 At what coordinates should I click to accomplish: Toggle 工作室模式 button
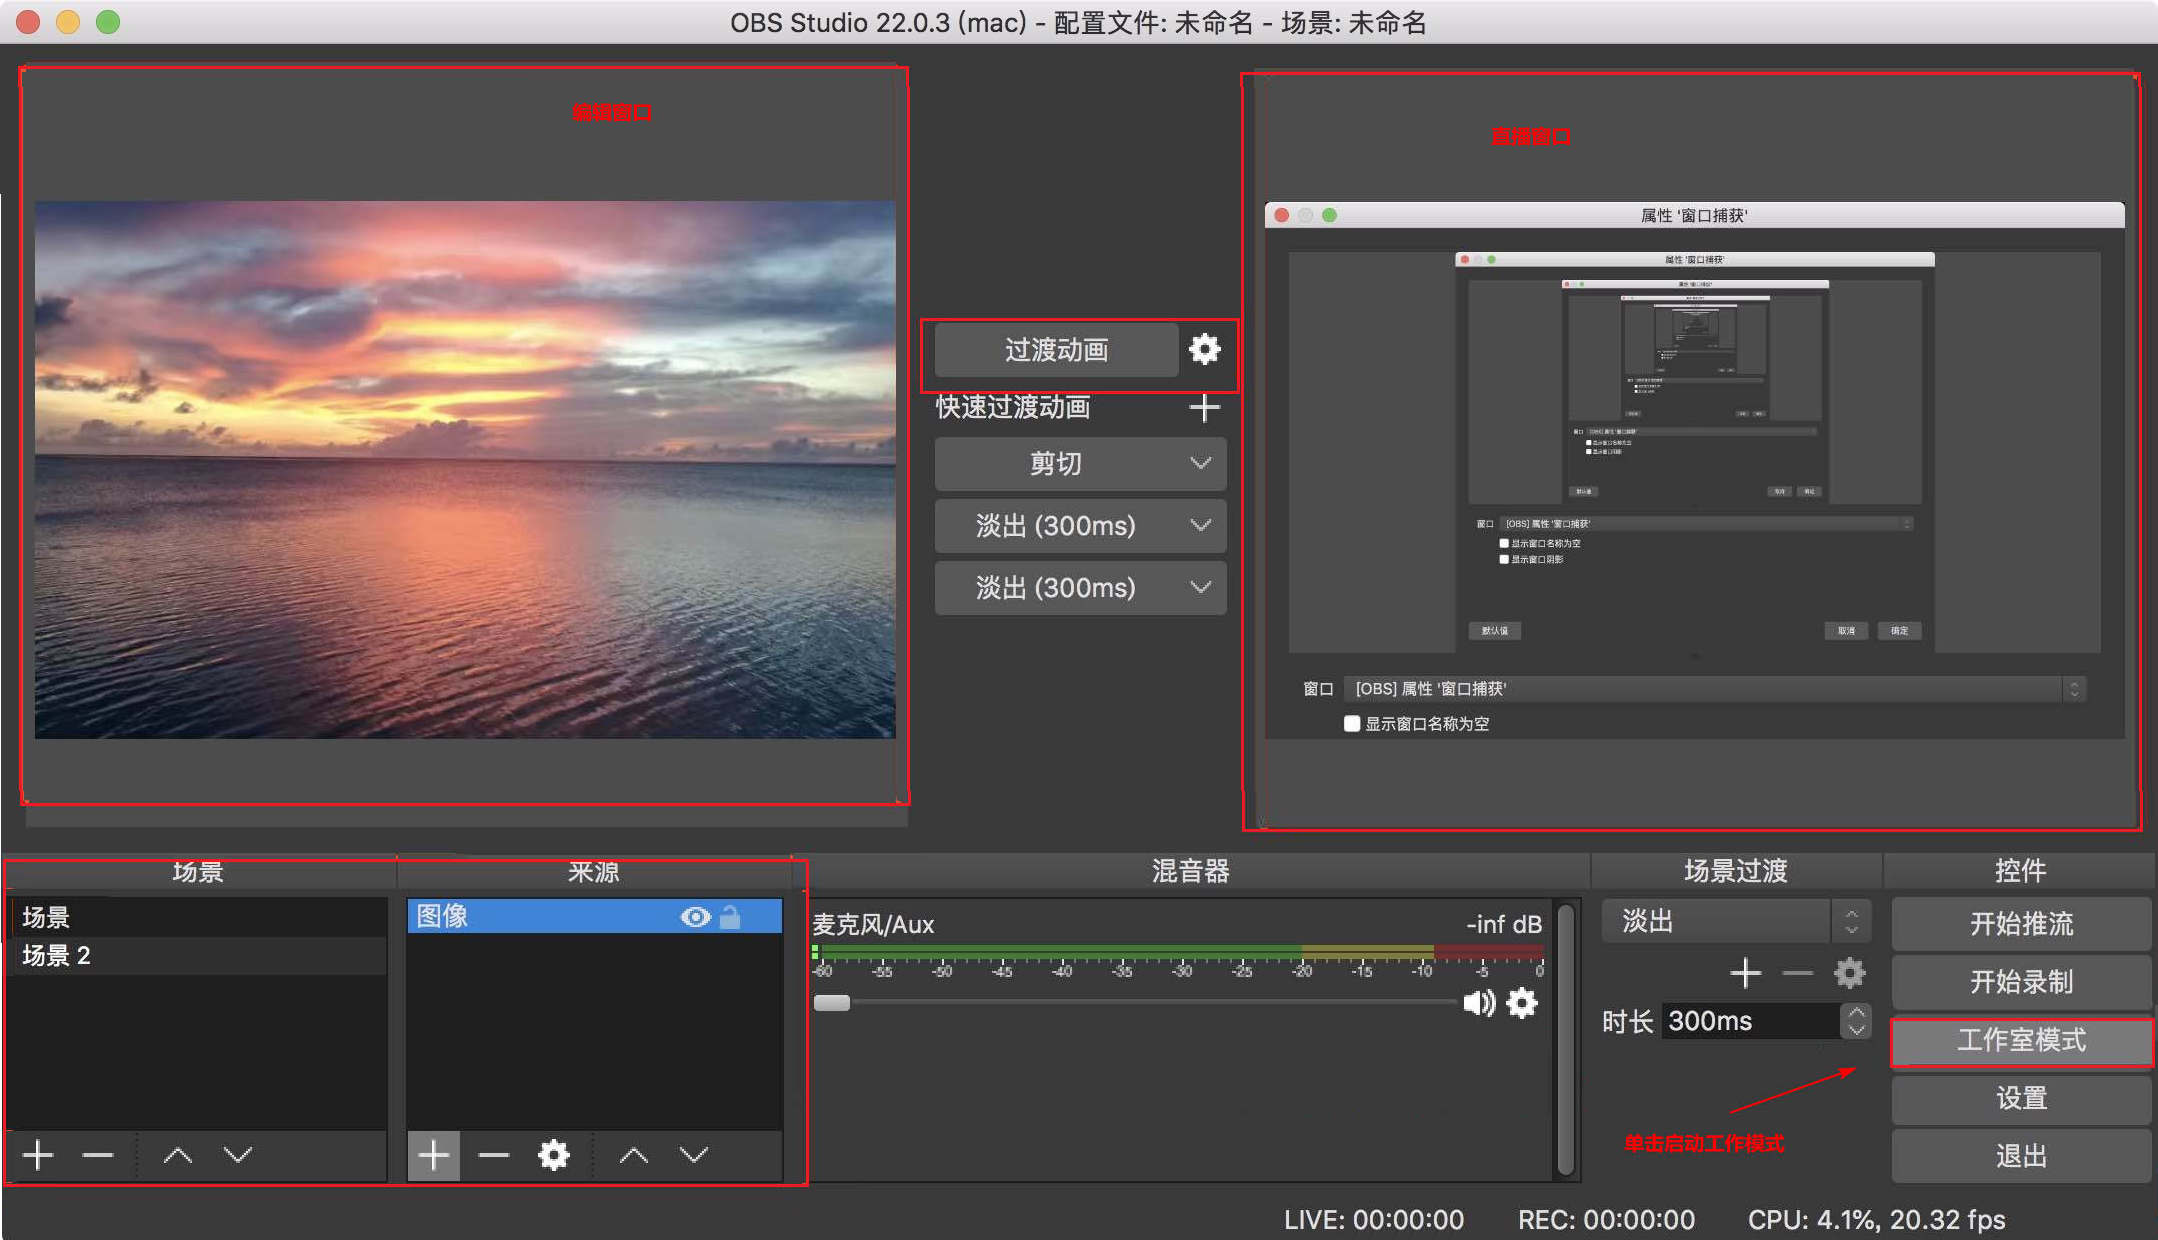[x=2020, y=1040]
